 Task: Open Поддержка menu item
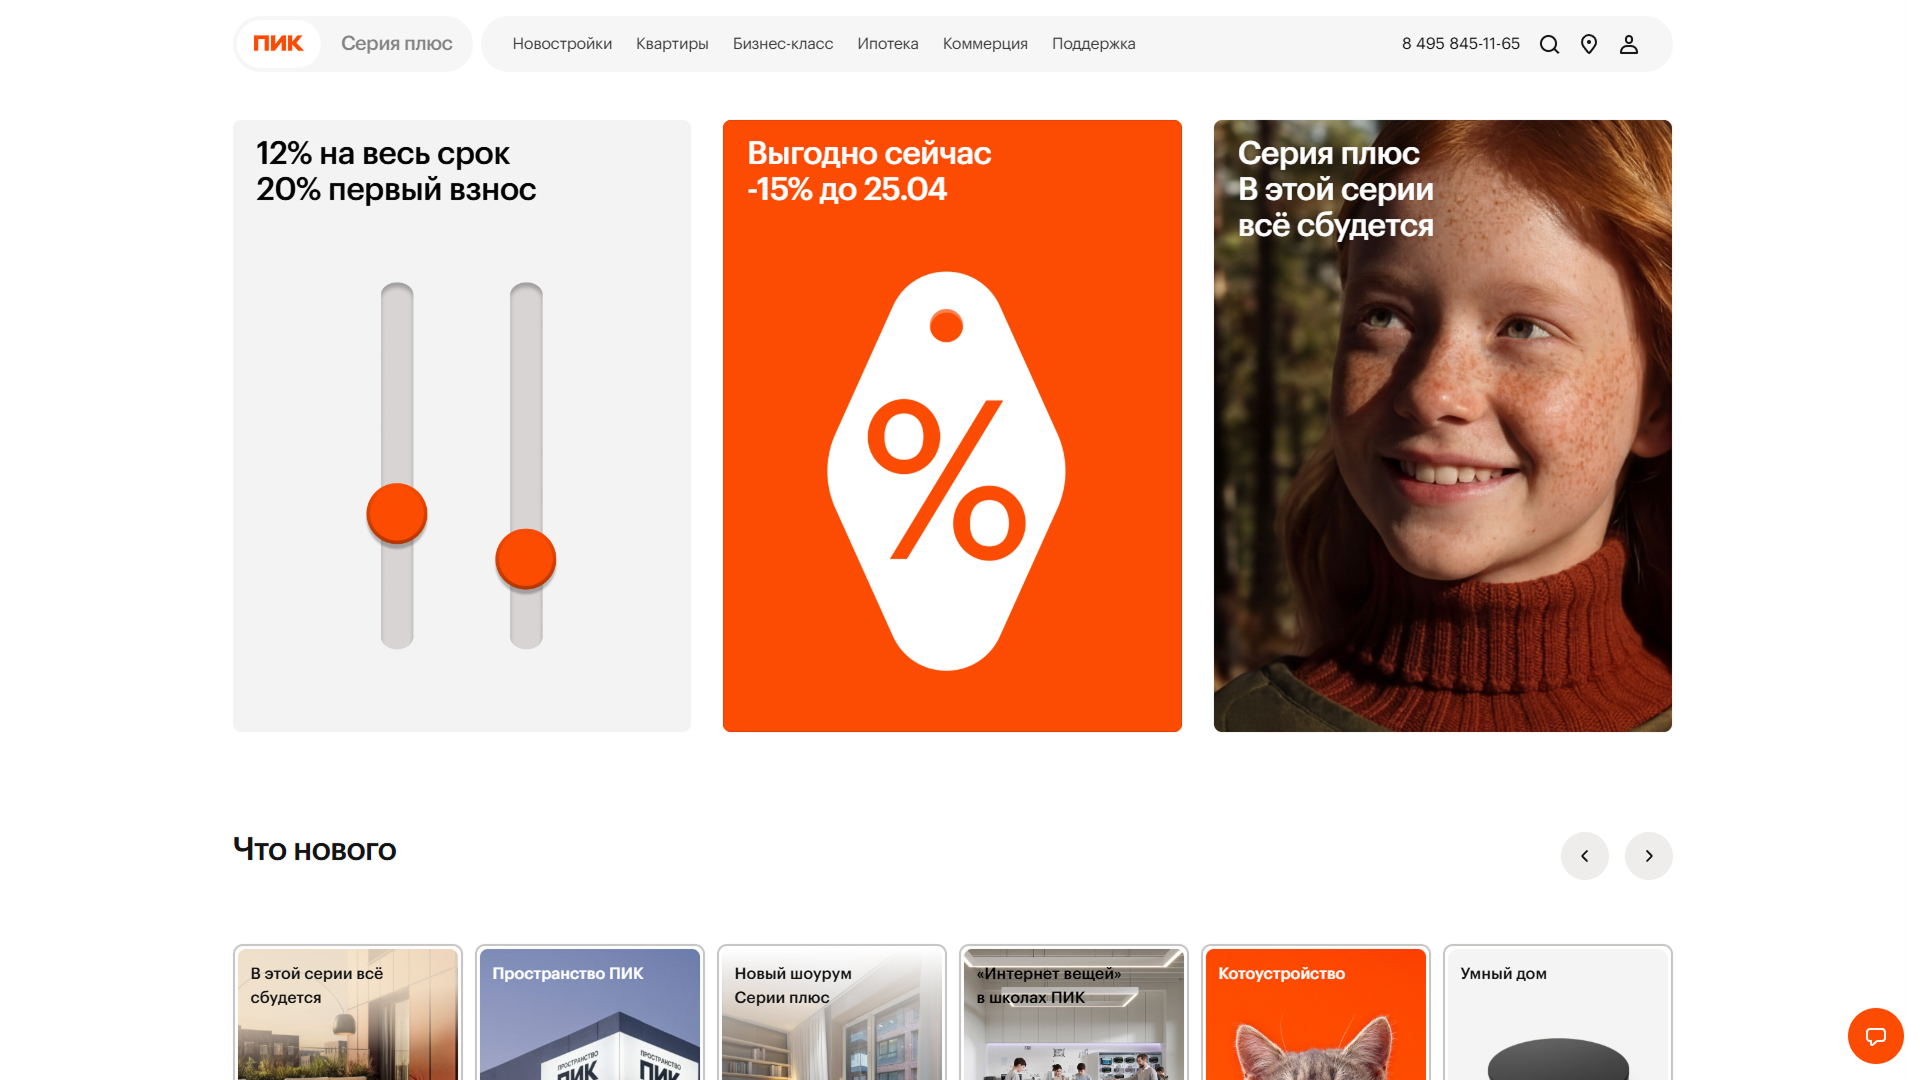coord(1094,44)
